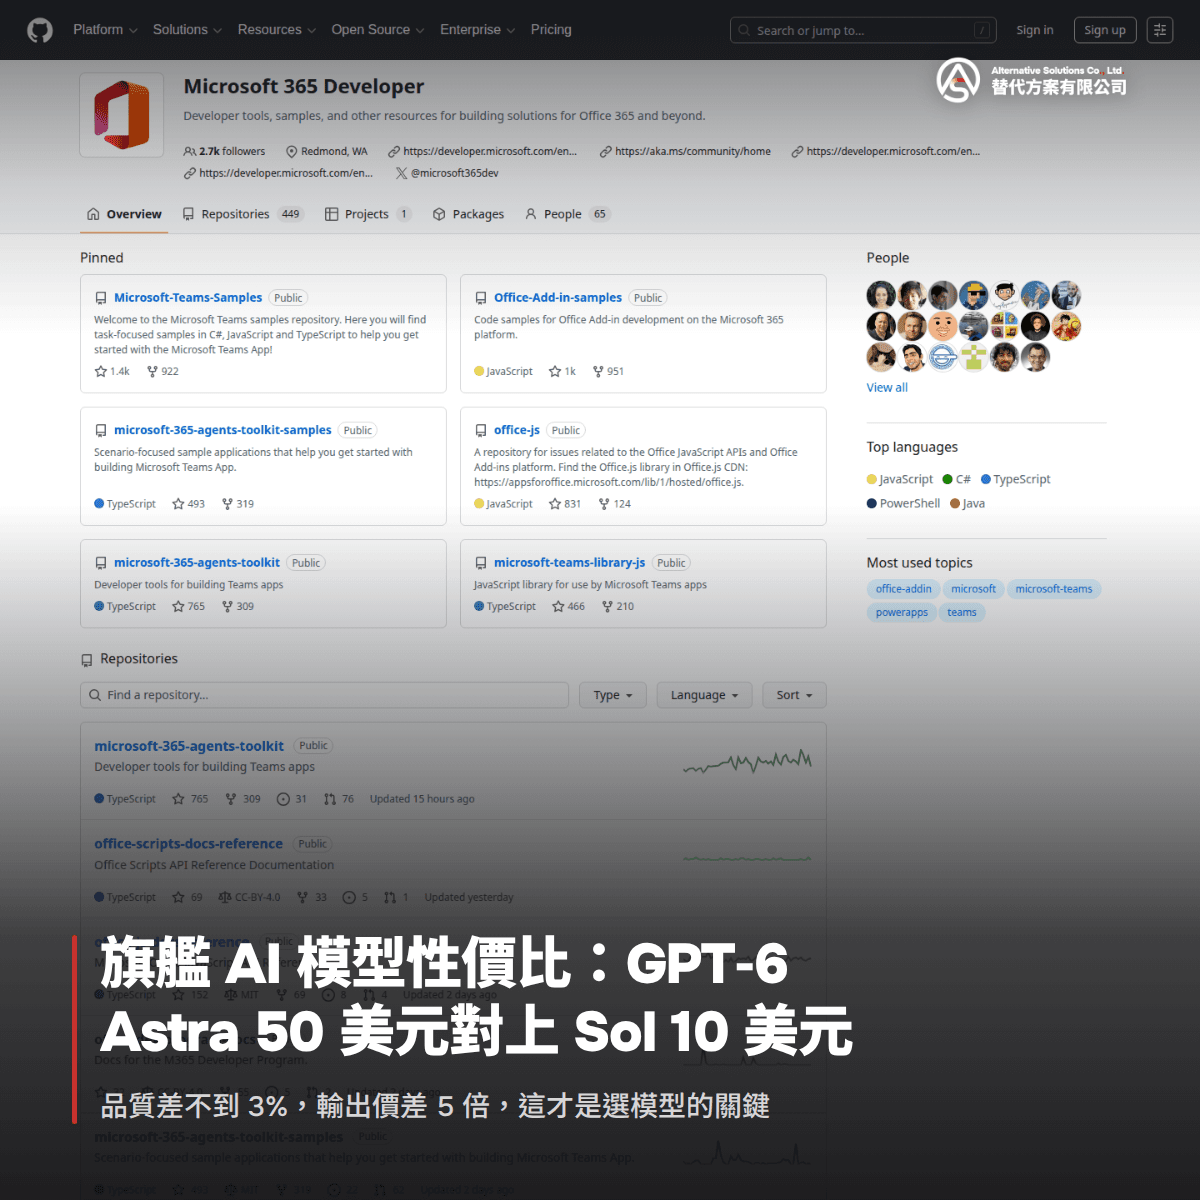The height and width of the screenshot is (1200, 1200).
Task: Click fork count 124 on office-js card
Action: (x=615, y=504)
